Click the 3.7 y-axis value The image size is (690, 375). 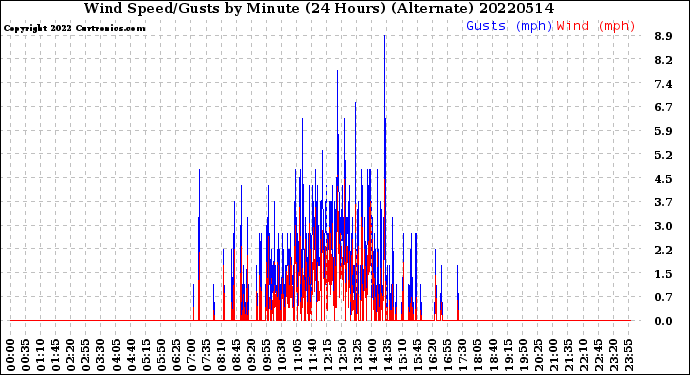pyautogui.click(x=663, y=202)
